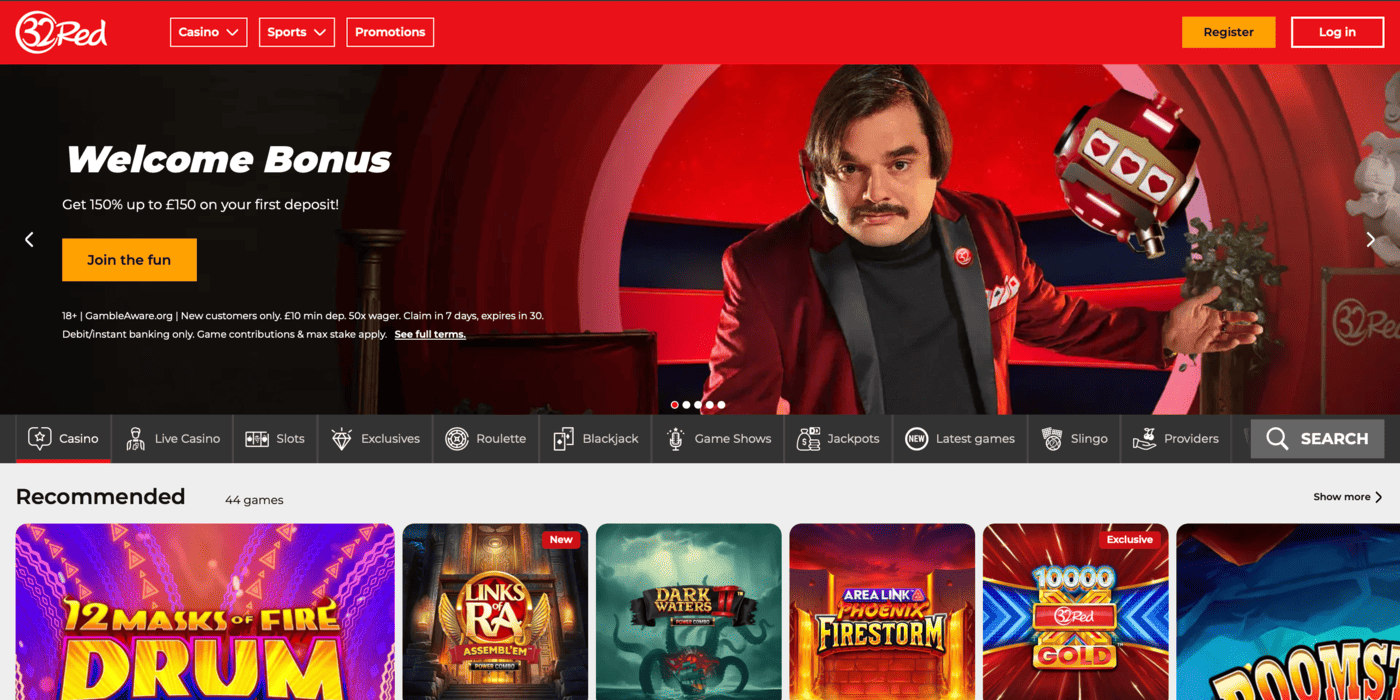This screenshot has width=1400, height=700.
Task: Switch to the Blackjack tab label
Action: 610,439
